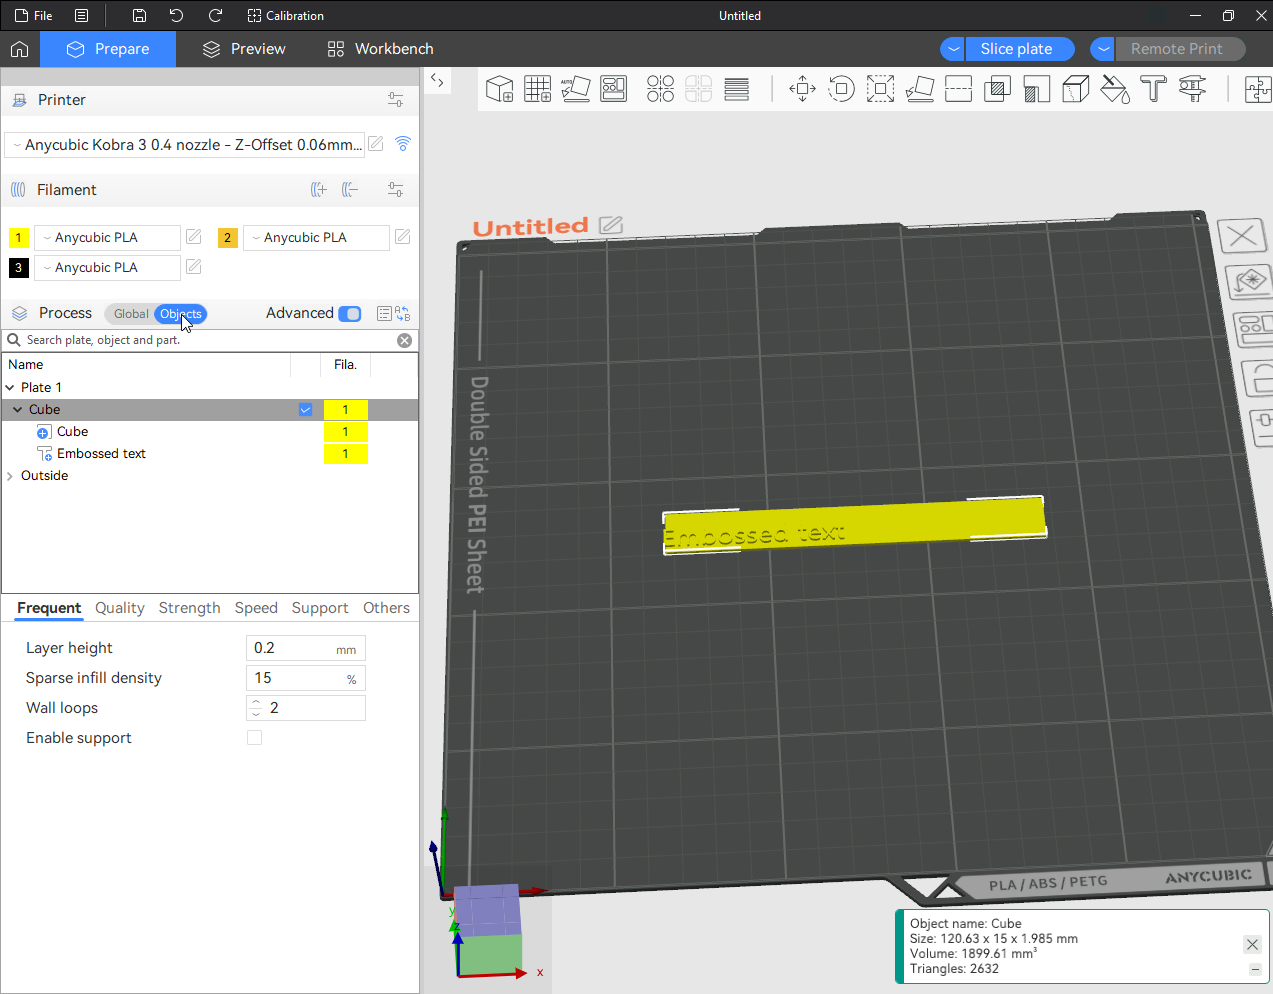Switch to the Preview tab
Screen dimensions: 1273x994
[244, 49]
